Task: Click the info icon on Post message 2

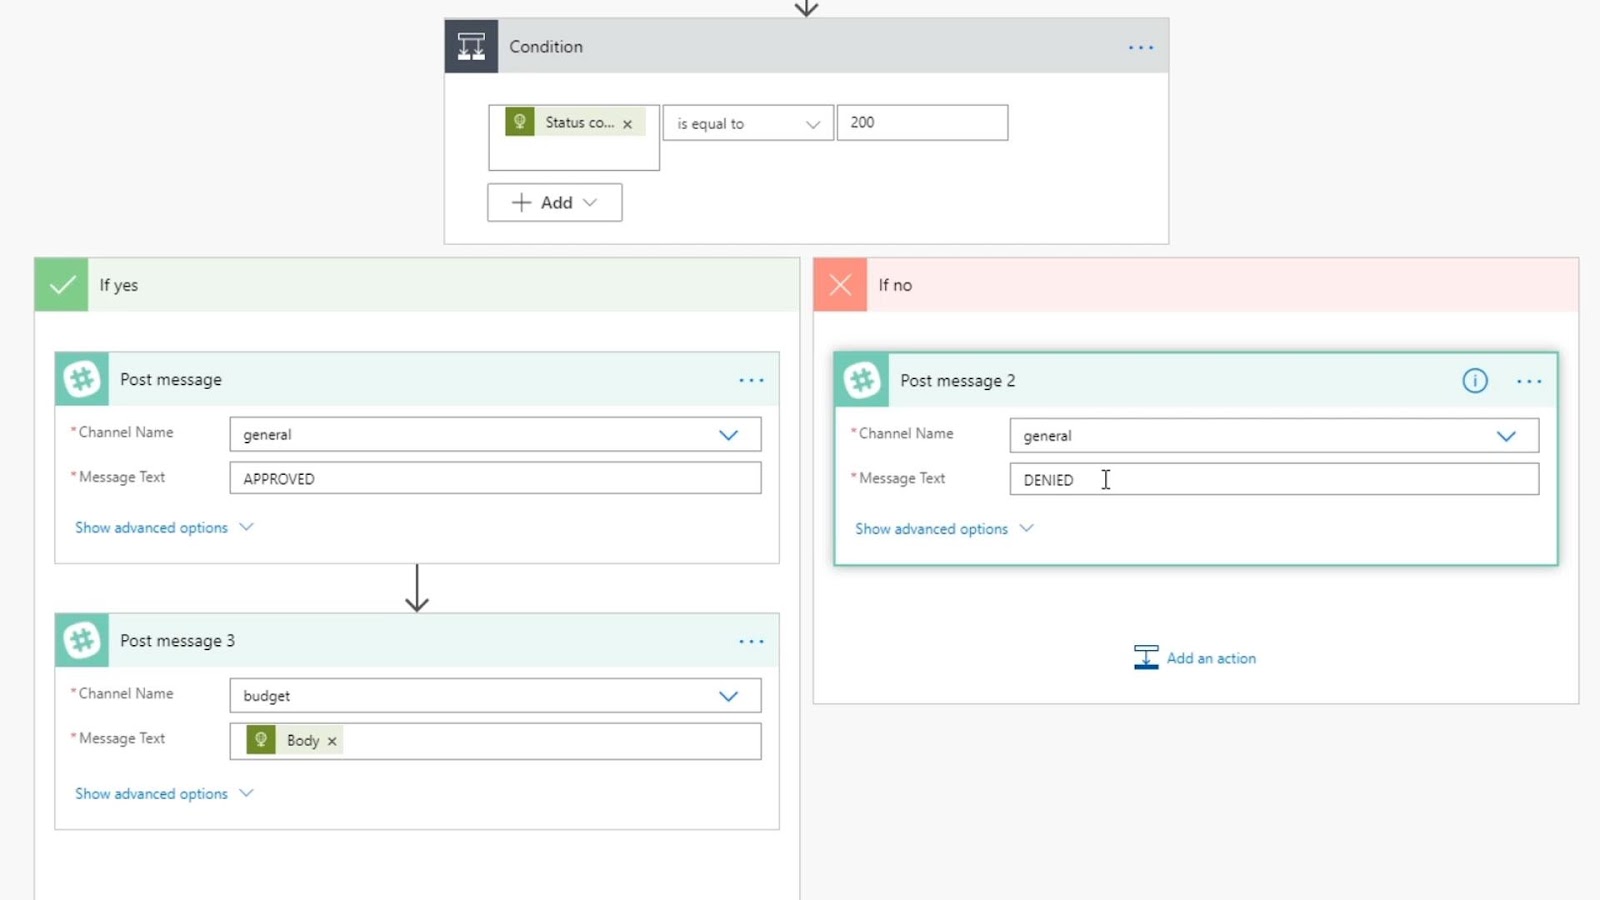Action: (1475, 380)
